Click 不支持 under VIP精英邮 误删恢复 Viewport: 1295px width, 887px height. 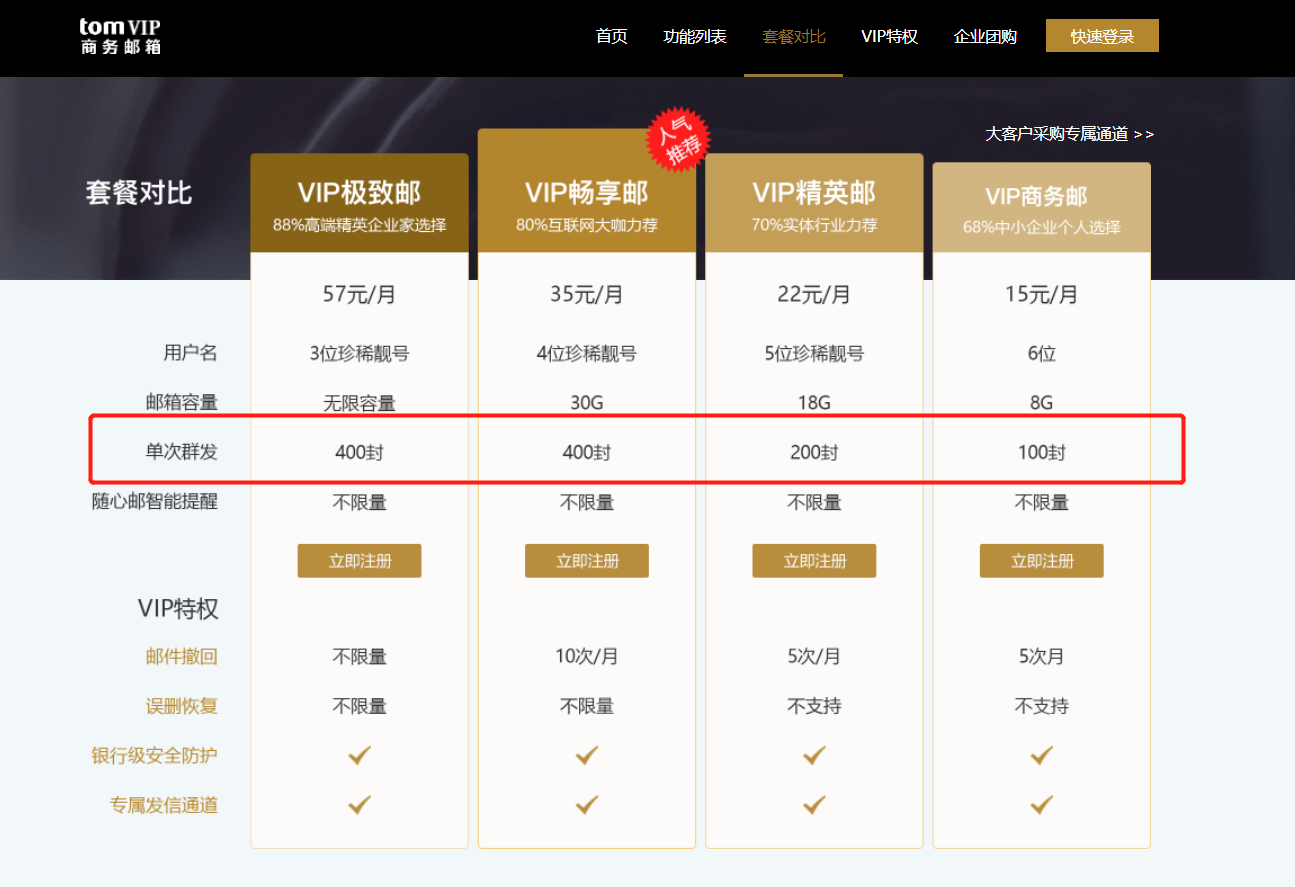click(x=814, y=706)
